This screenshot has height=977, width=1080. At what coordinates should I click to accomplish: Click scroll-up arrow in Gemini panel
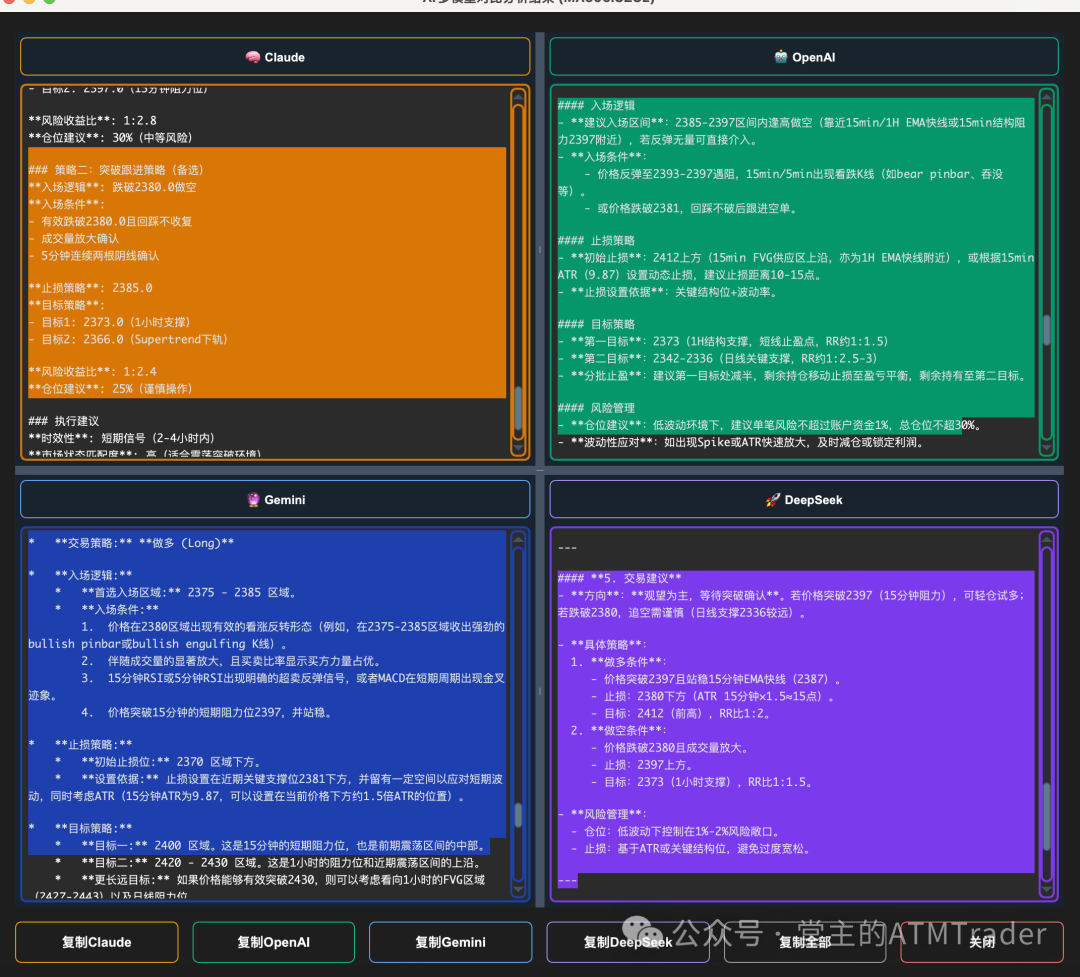518,539
